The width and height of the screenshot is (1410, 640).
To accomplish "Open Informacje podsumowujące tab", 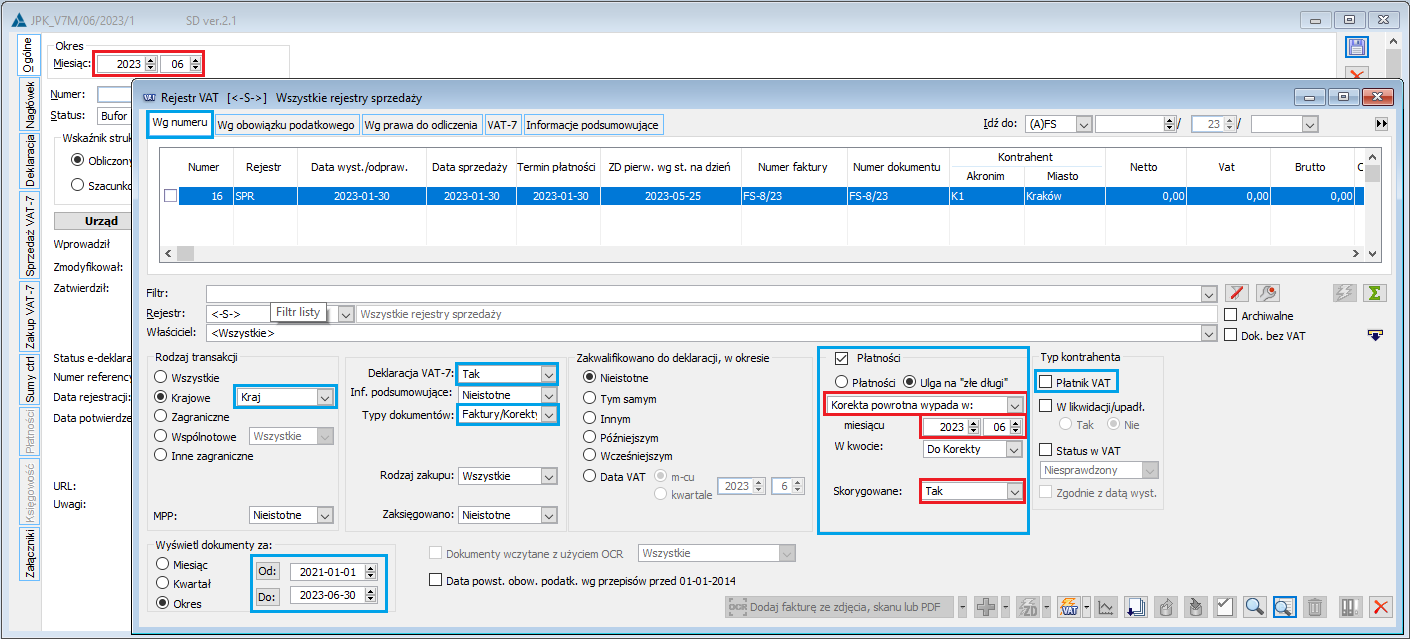I will point(593,125).
